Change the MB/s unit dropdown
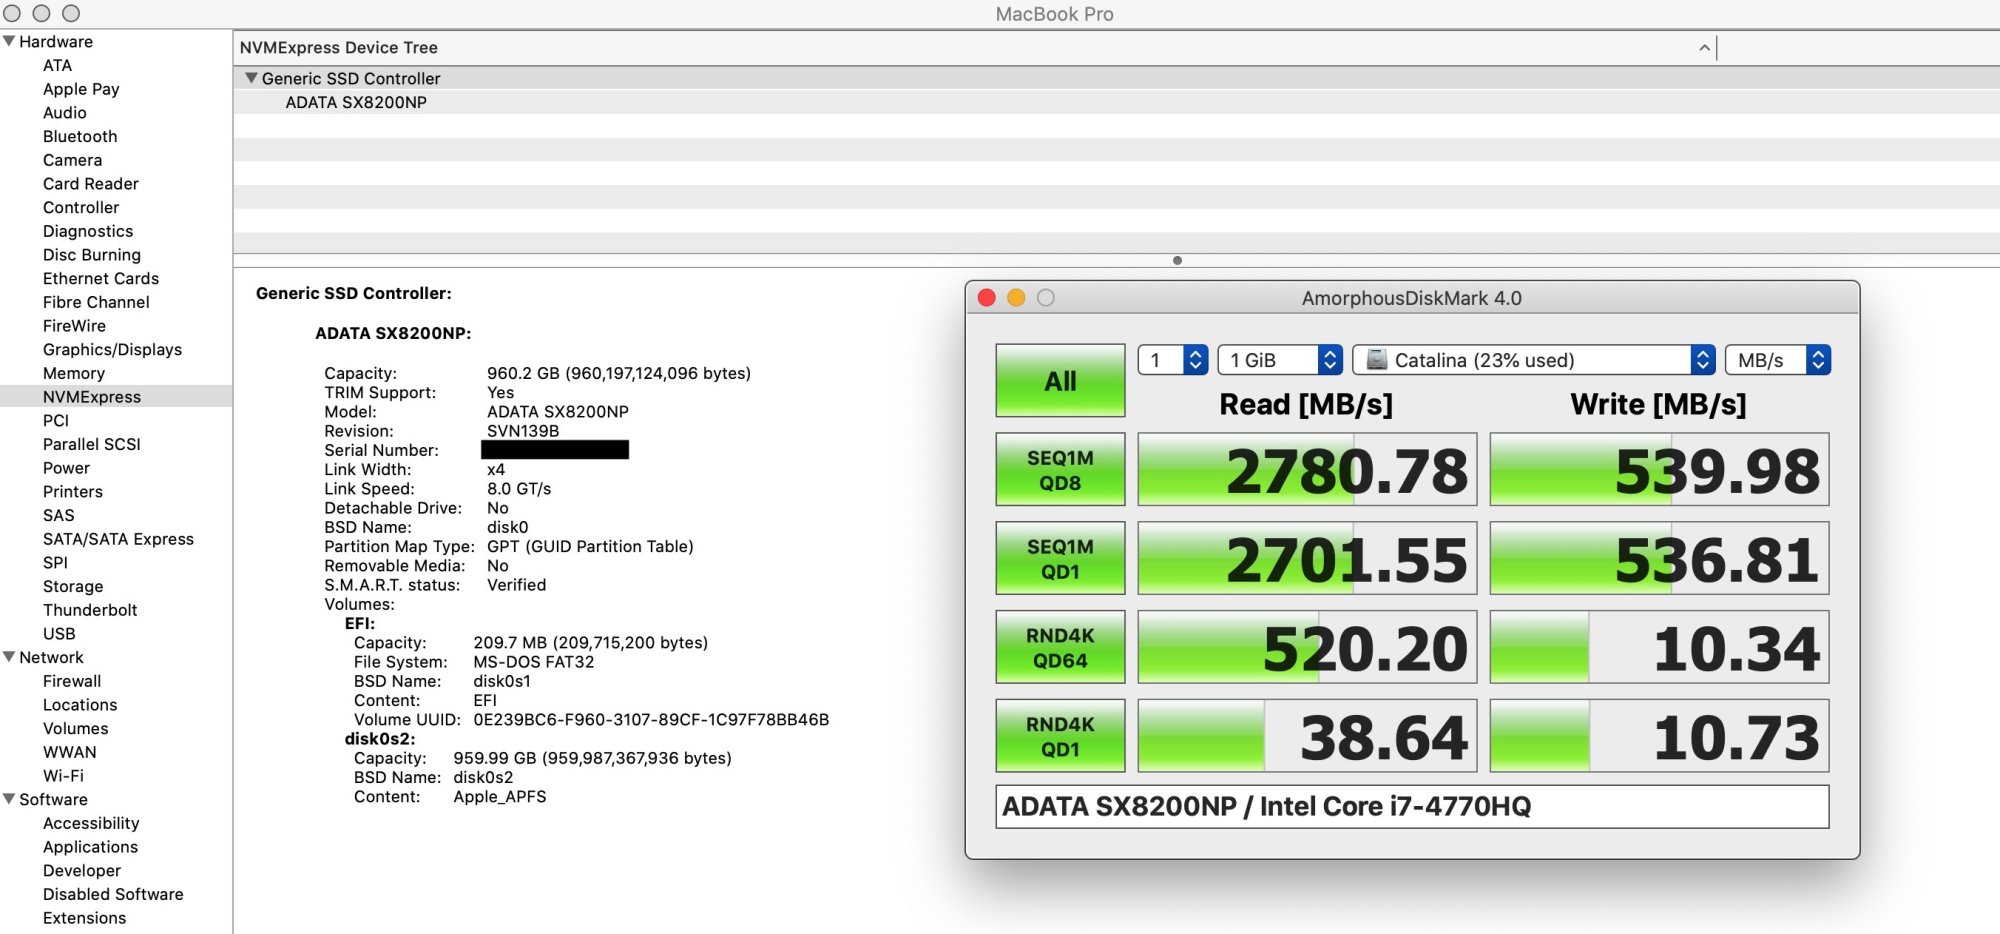 point(1778,360)
